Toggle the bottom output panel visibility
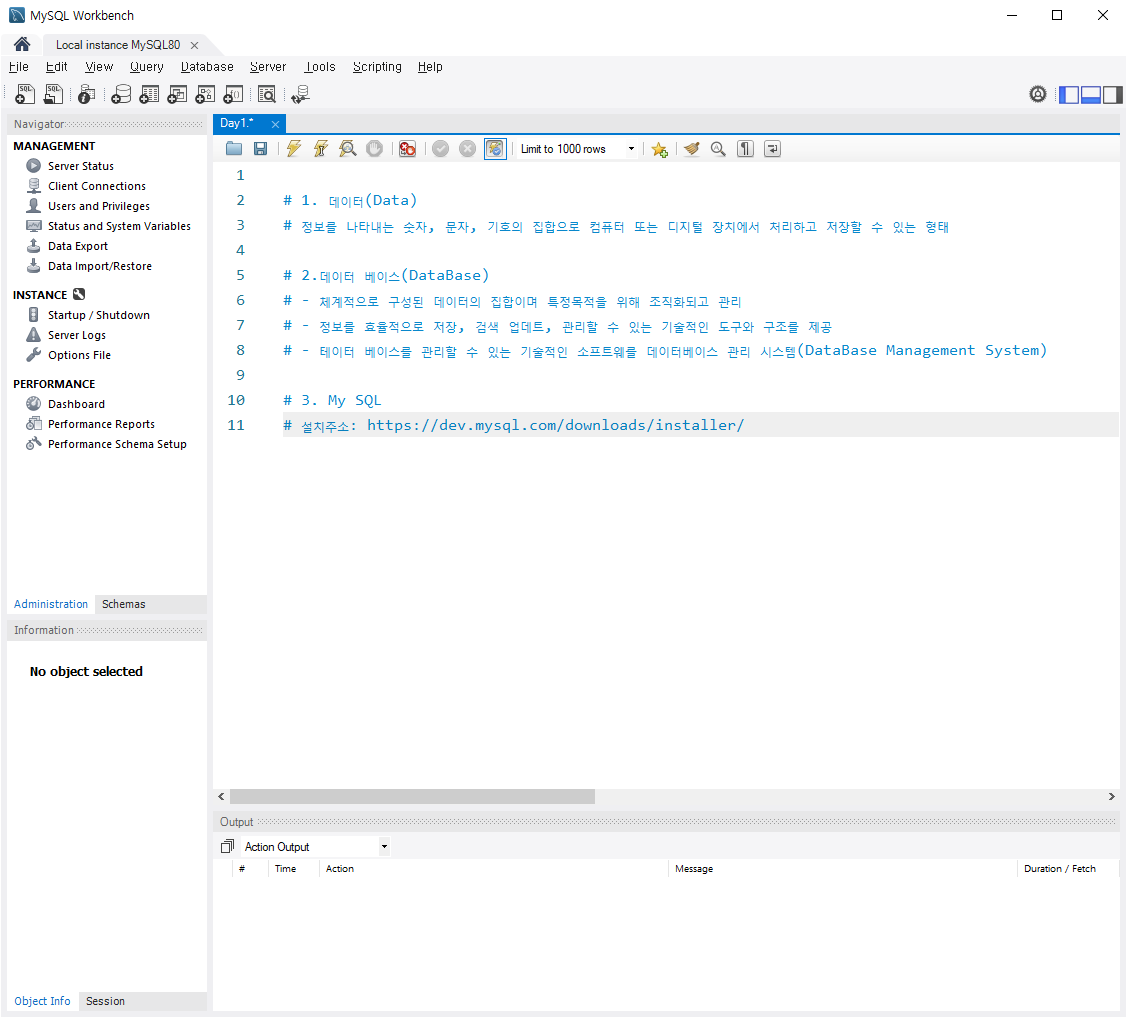 (x=1091, y=94)
